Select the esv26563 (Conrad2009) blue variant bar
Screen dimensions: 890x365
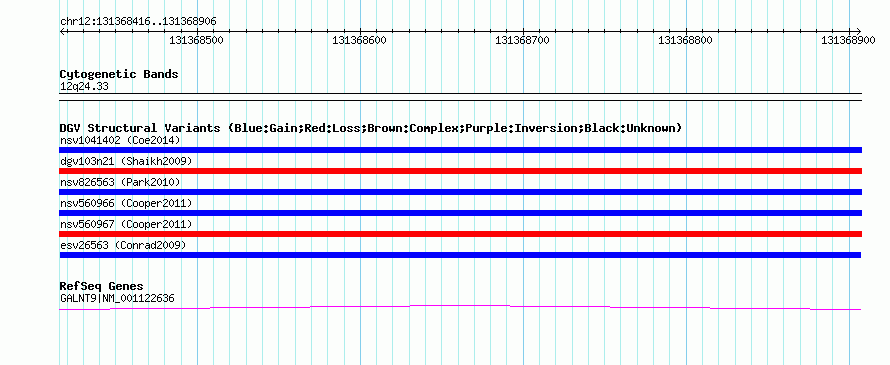[460, 255]
